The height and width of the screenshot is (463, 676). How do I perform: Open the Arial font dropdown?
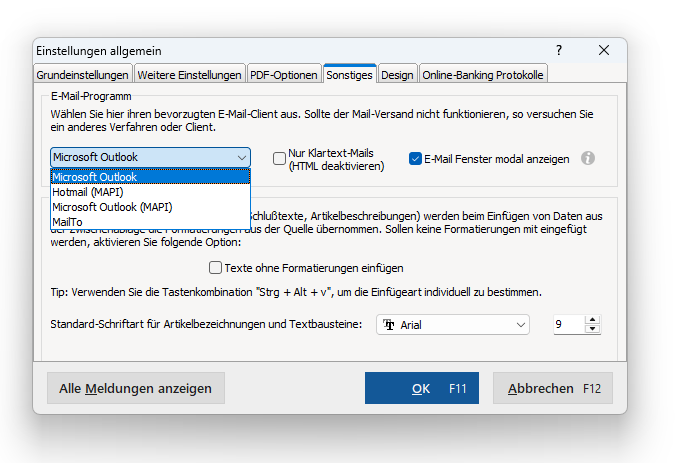(521, 325)
